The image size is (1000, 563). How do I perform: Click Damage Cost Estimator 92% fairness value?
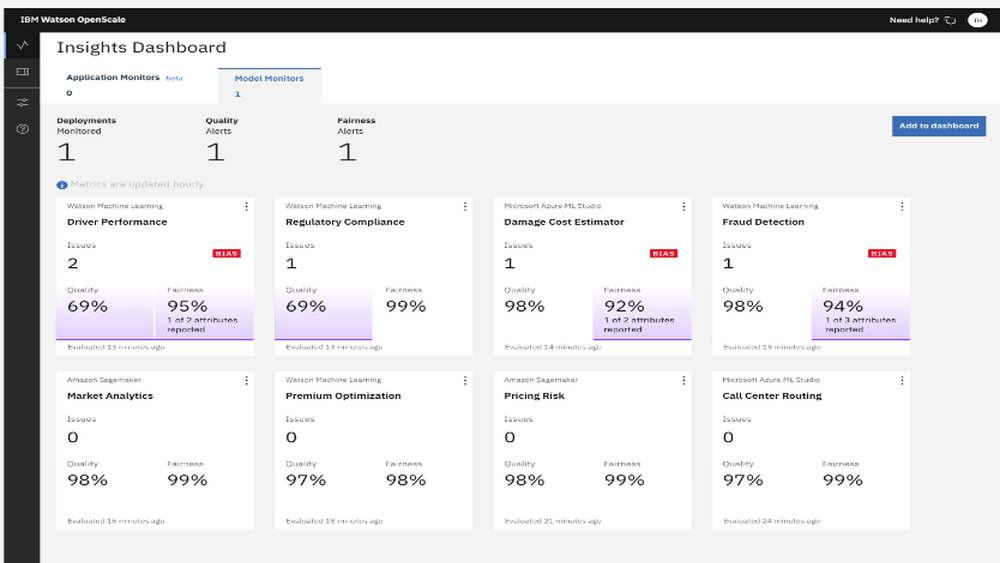coord(624,307)
